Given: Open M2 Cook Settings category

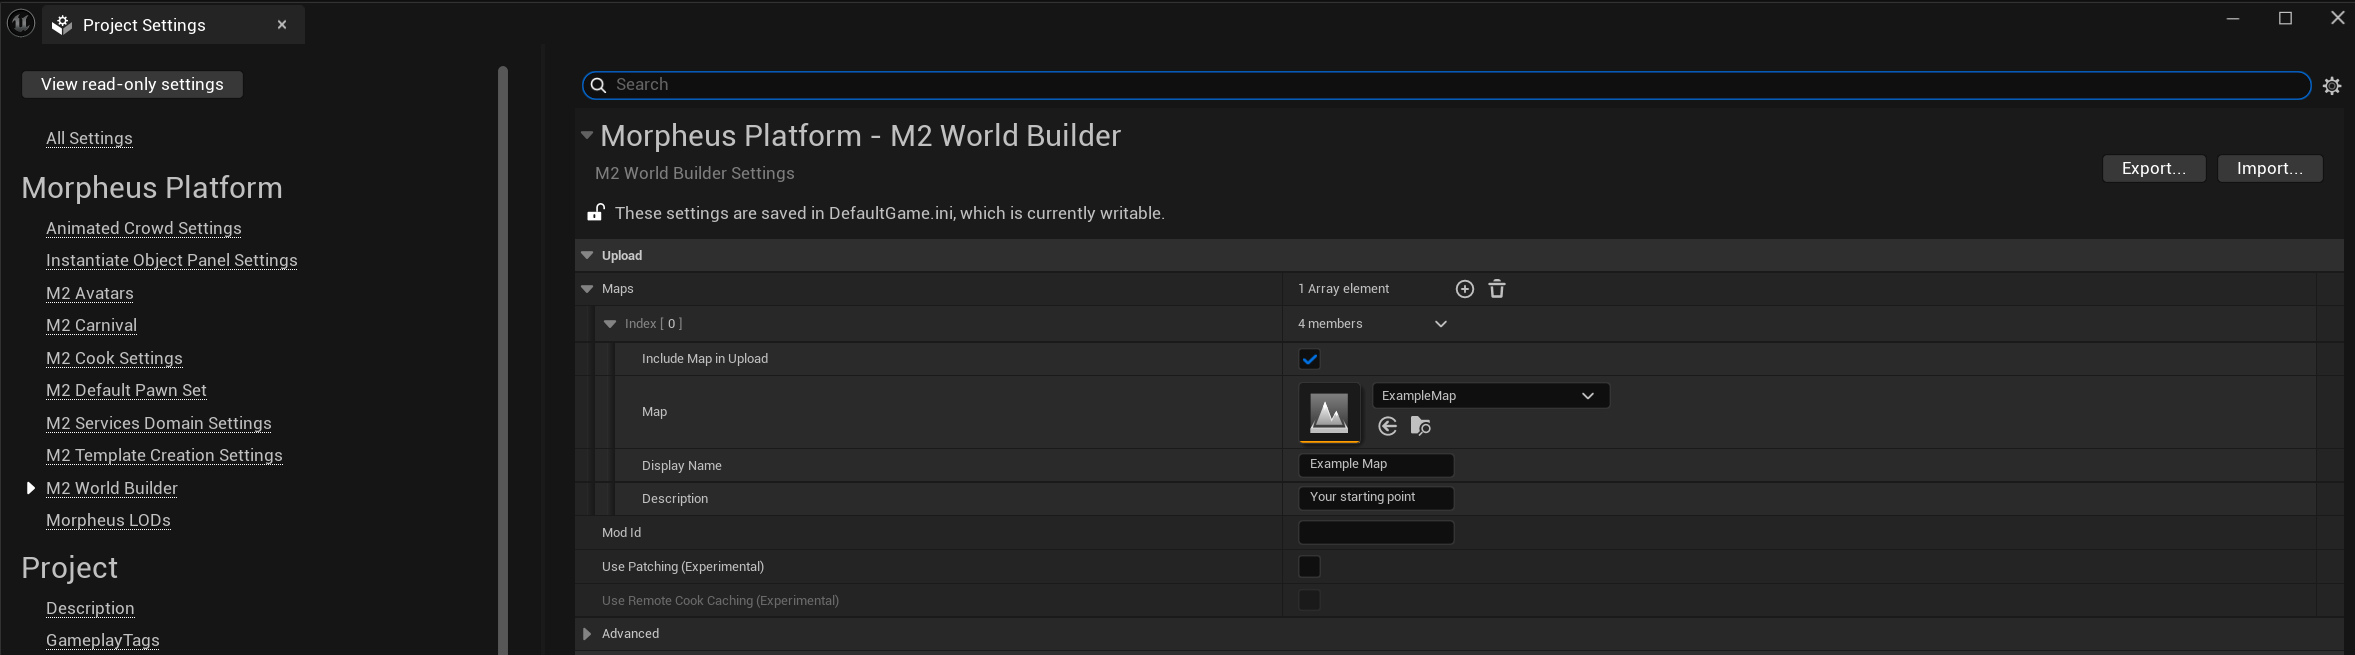Looking at the screenshot, I should pos(114,358).
